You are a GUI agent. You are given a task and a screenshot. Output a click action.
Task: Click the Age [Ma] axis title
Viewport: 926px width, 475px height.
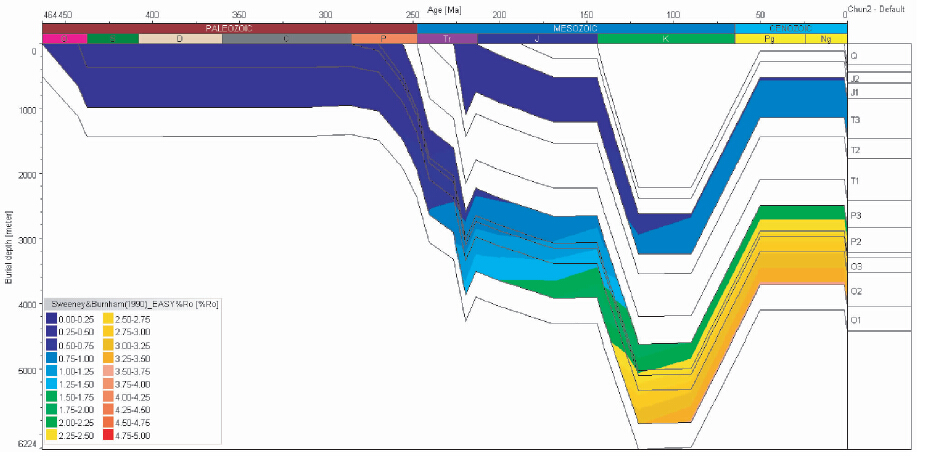coord(444,7)
